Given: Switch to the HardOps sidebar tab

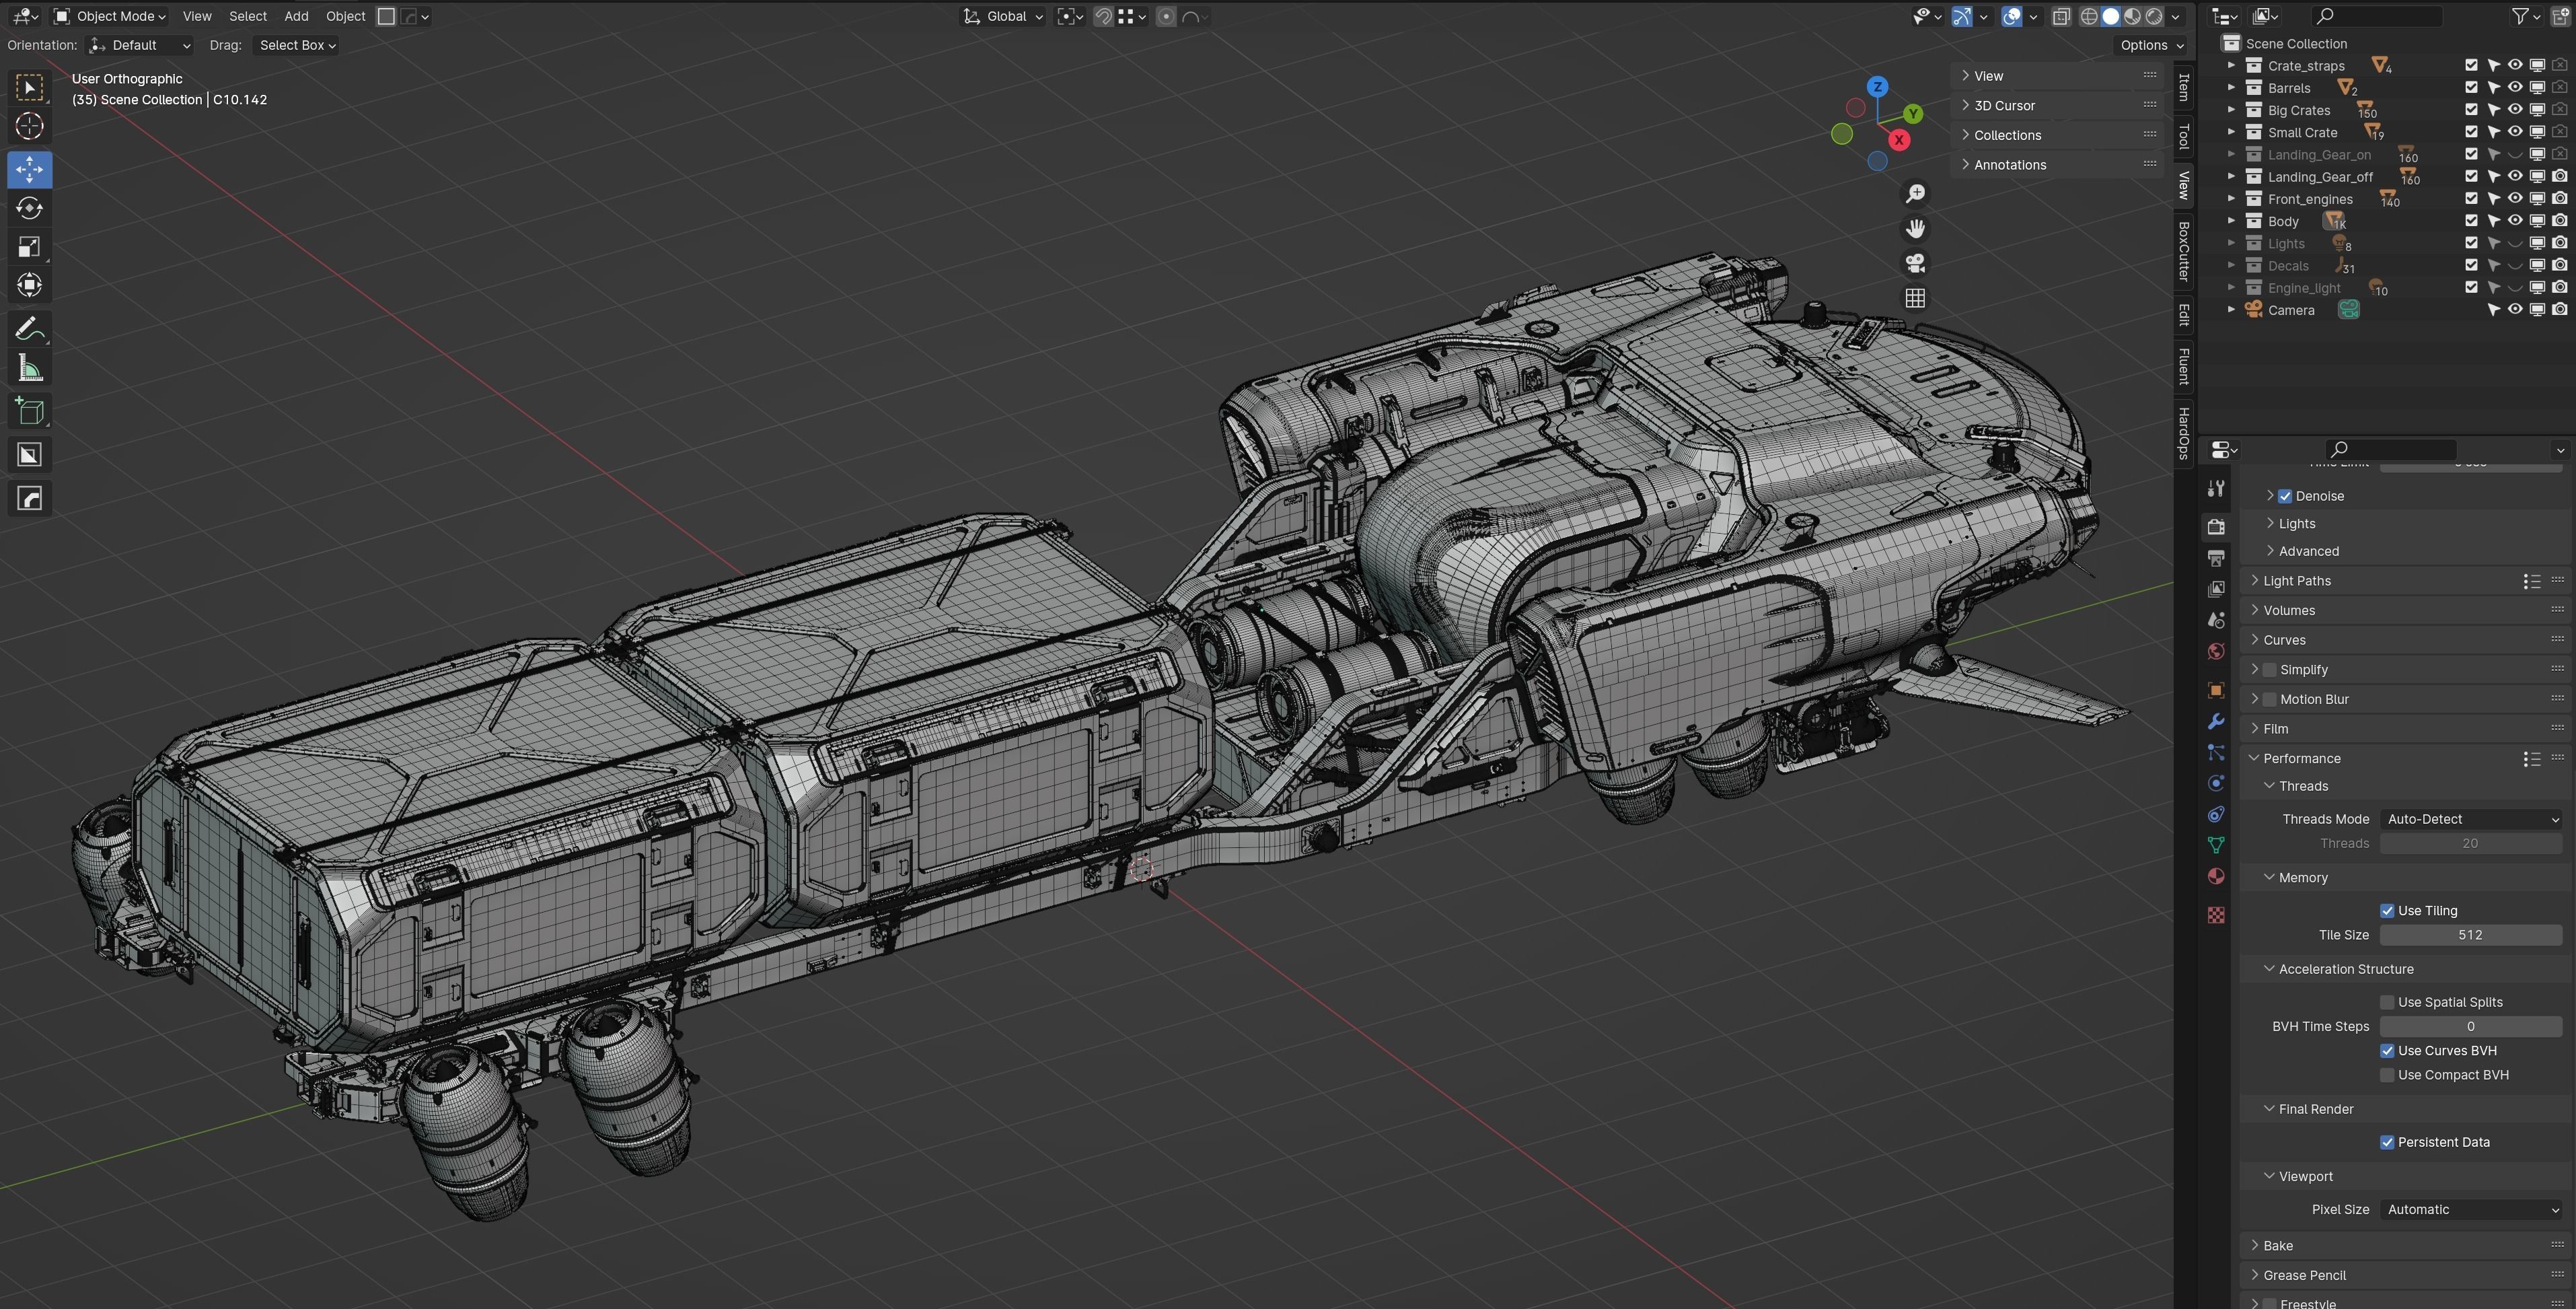Looking at the screenshot, I should click(2184, 433).
